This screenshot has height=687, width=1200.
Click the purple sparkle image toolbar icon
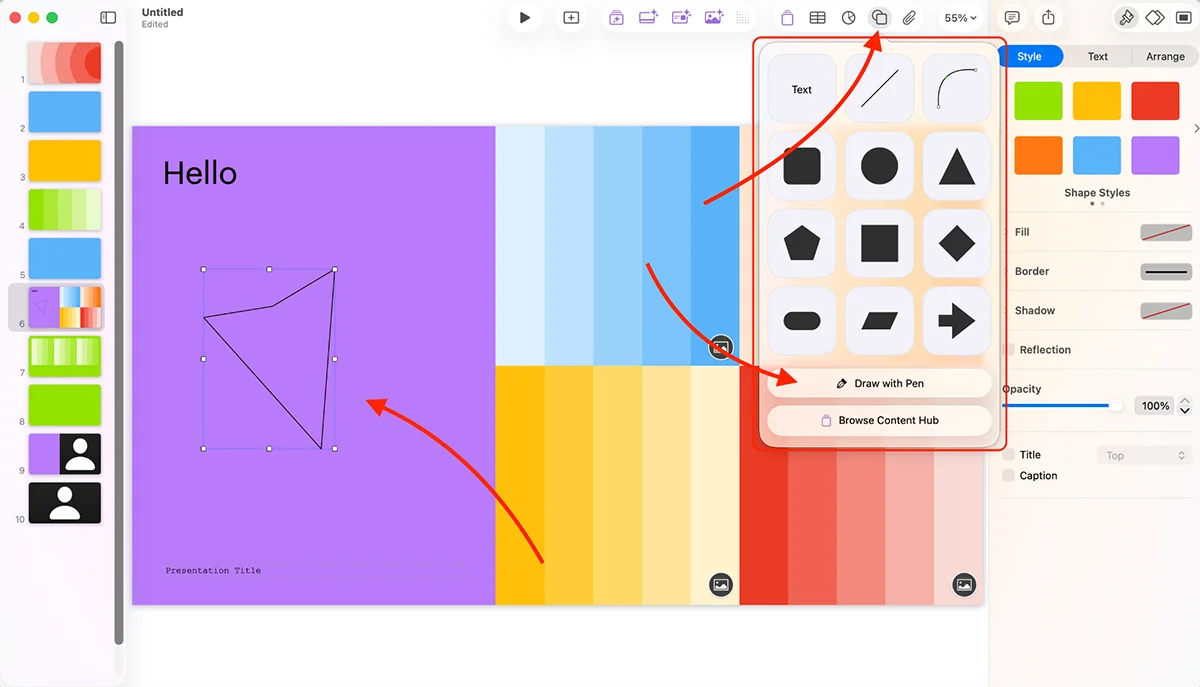tap(713, 17)
